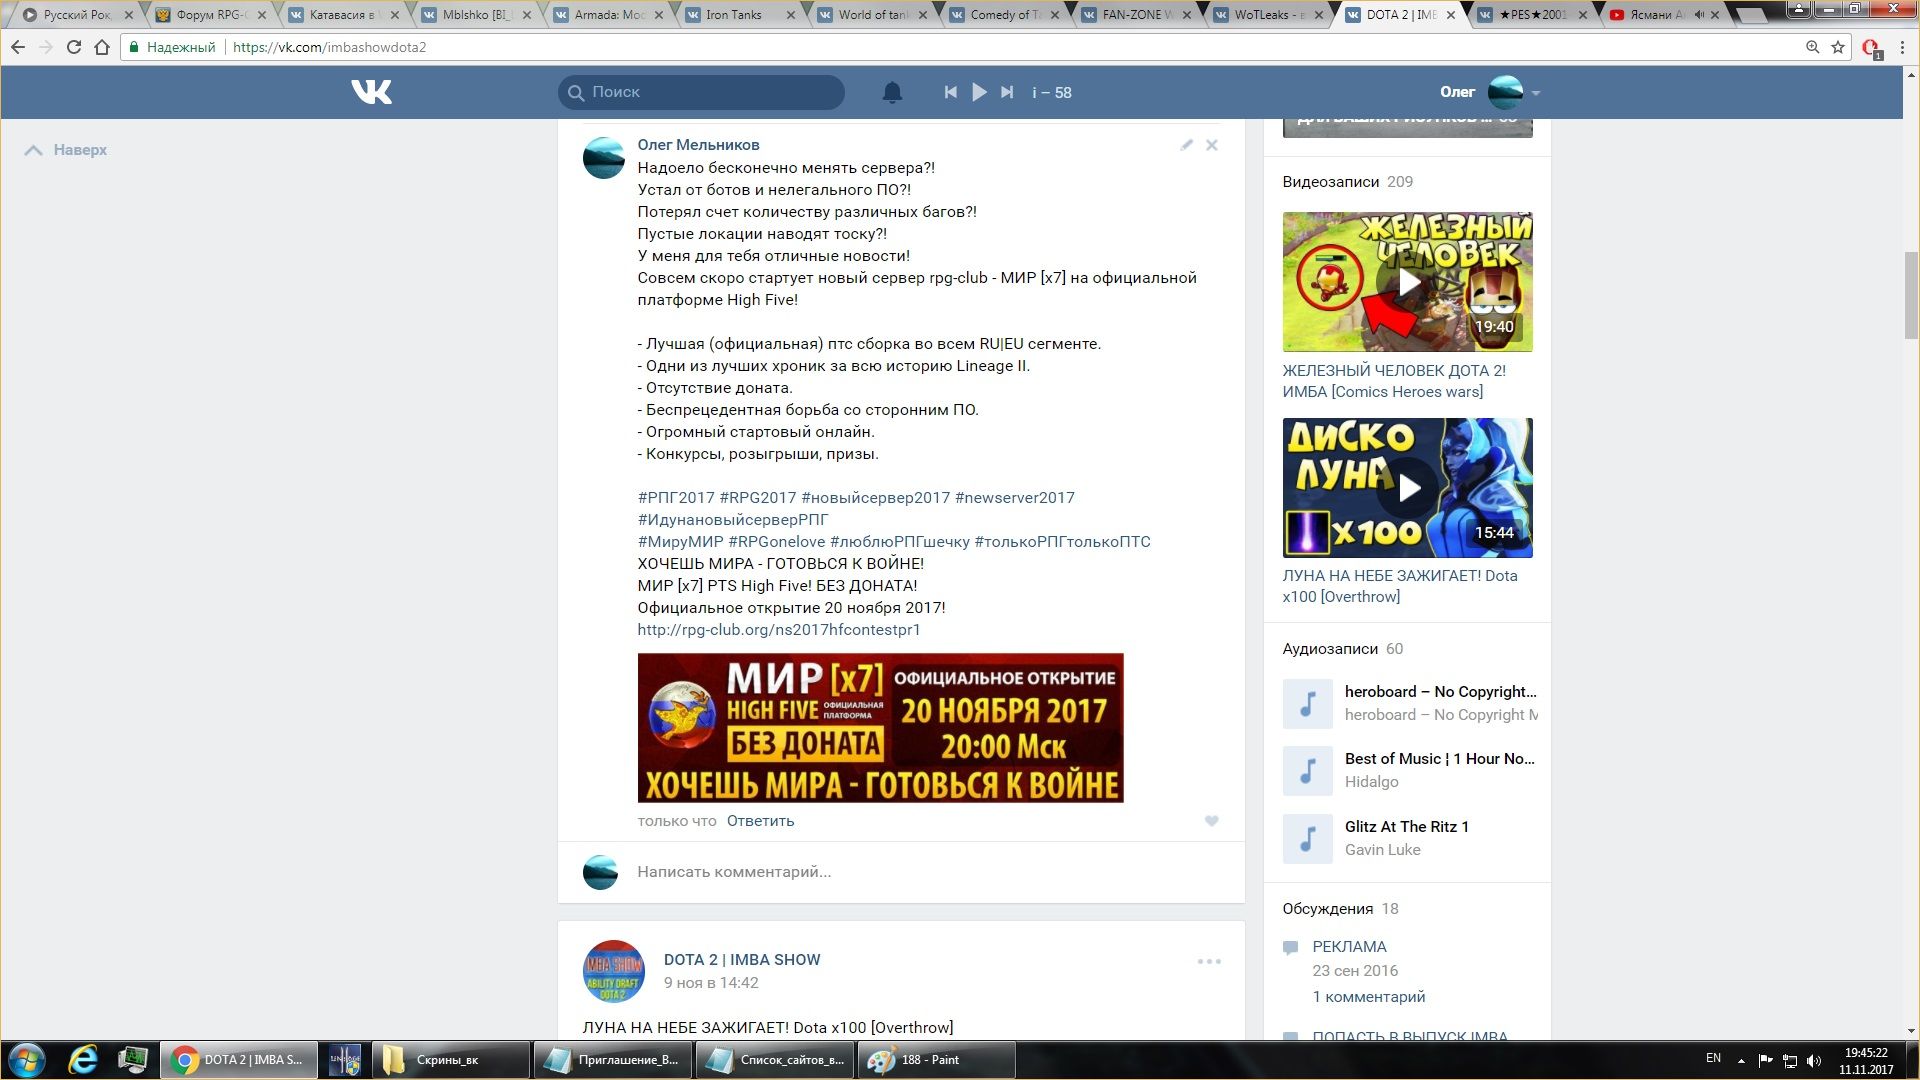Open Олег Мельников author link
The image size is (1920, 1080).
[x=698, y=145]
